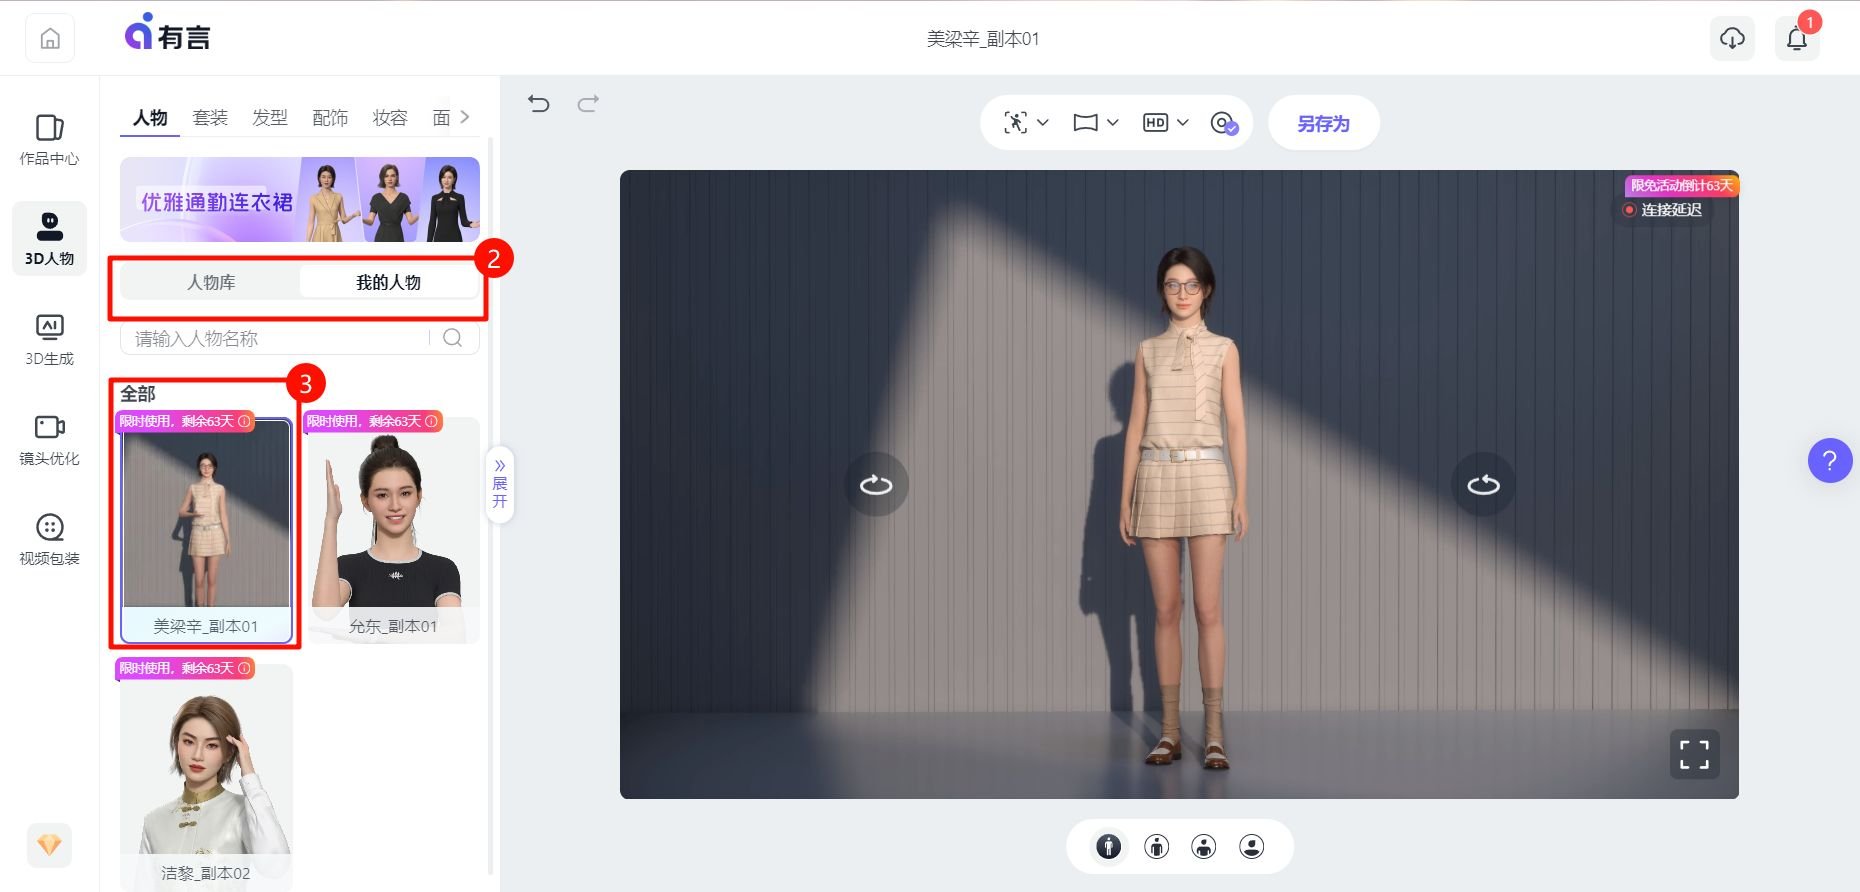
Task: Switch to the 发型 tab
Action: (270, 118)
